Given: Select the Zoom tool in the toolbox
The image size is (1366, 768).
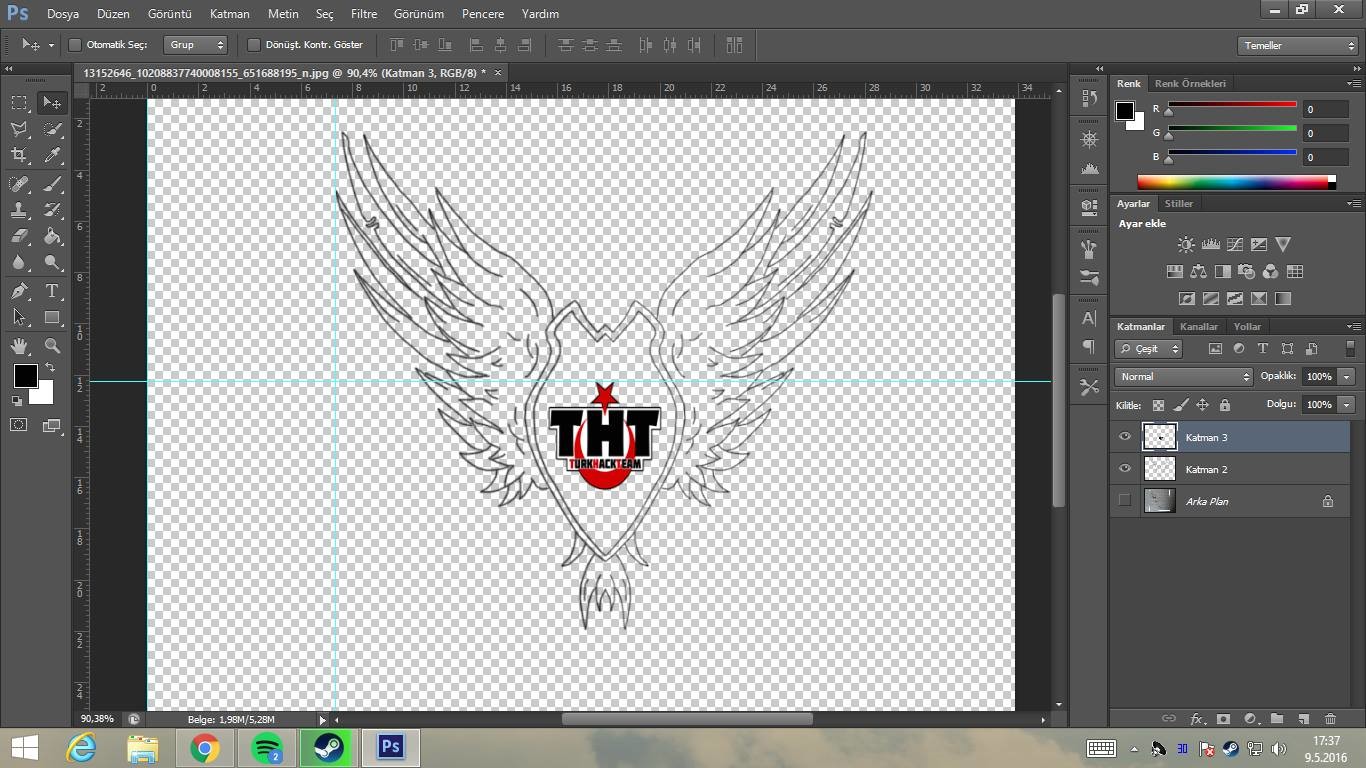Looking at the screenshot, I should click(x=52, y=346).
